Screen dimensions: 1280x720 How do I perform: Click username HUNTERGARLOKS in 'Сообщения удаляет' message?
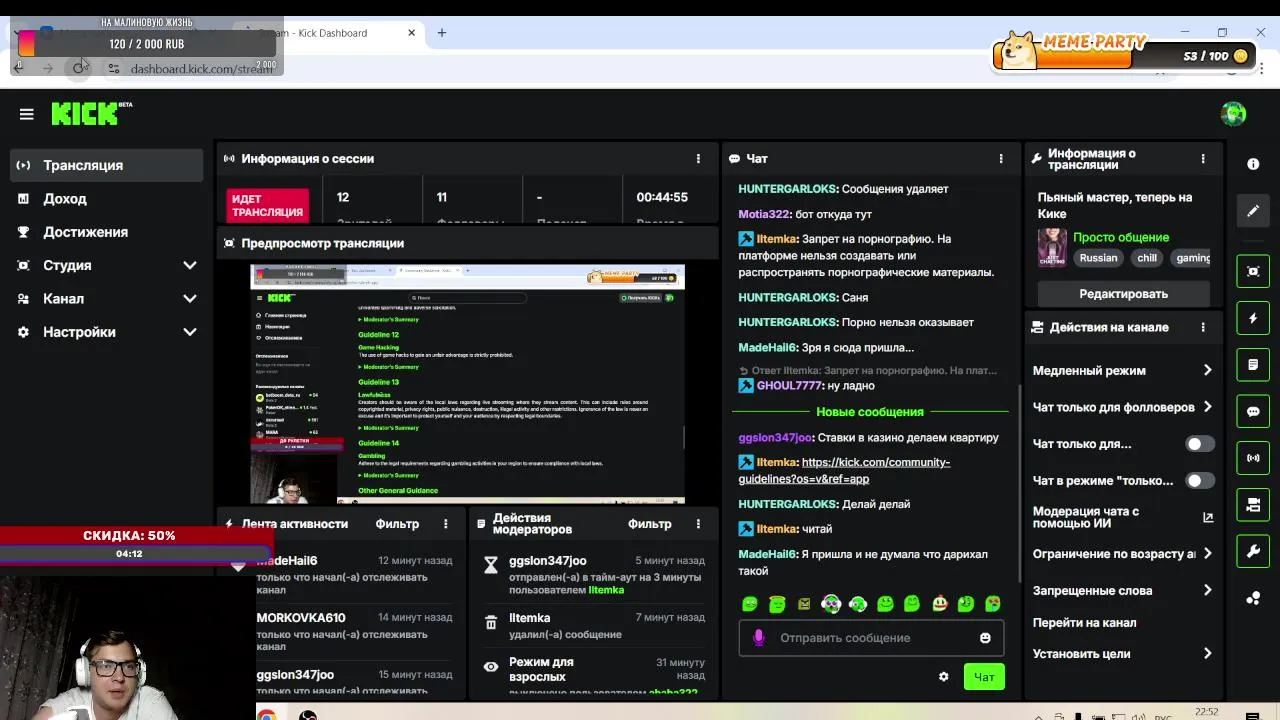pos(788,189)
